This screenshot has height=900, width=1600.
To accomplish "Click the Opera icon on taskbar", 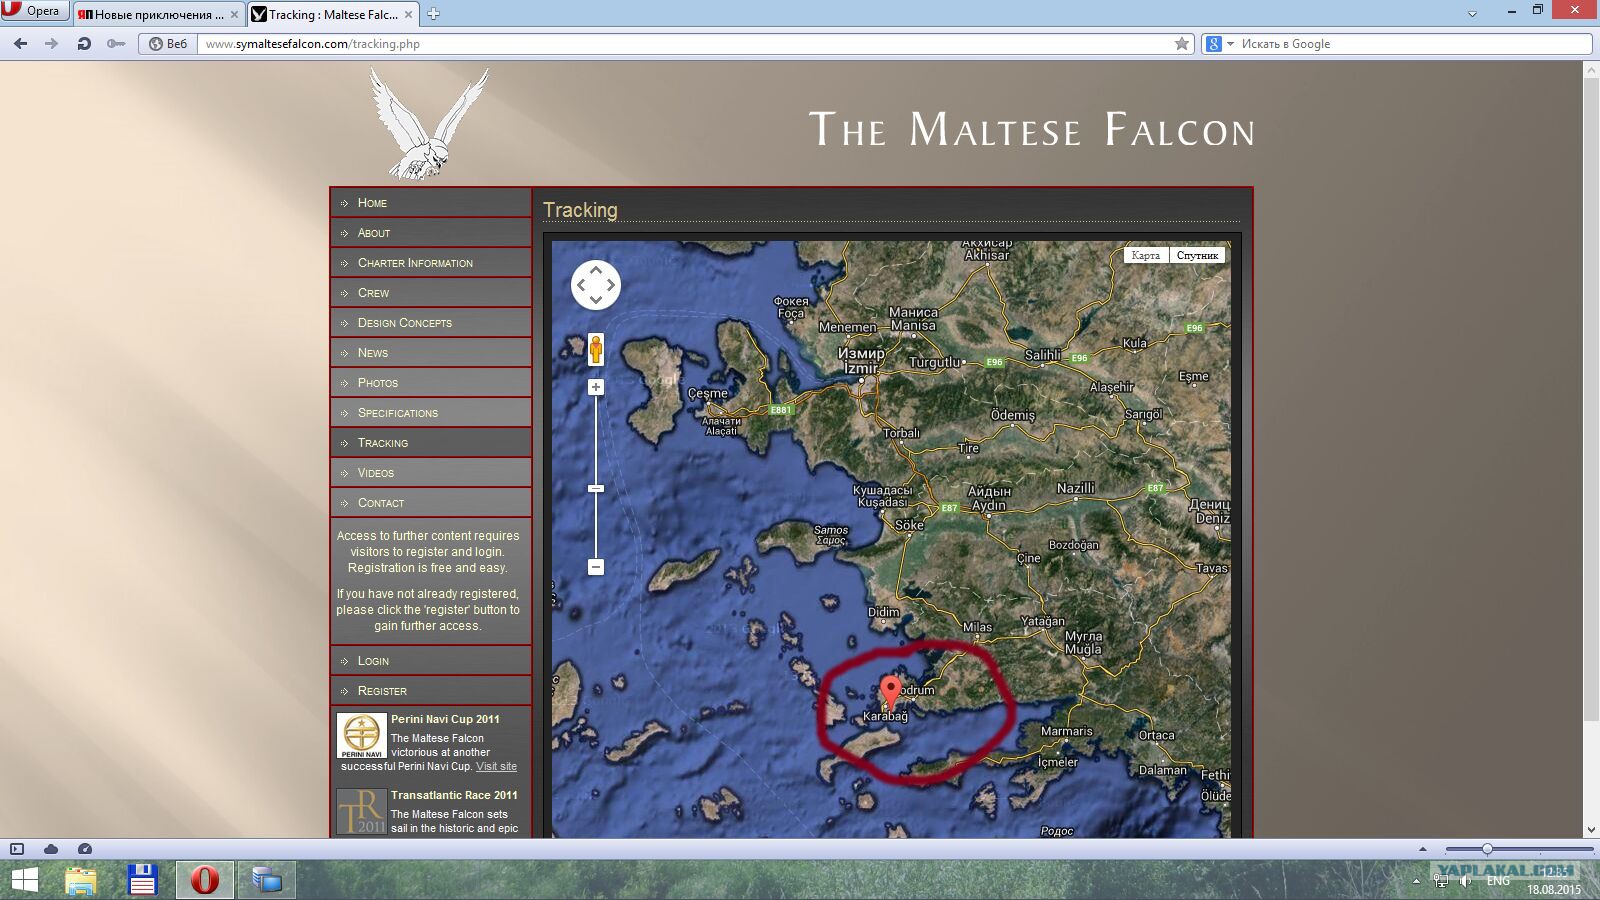I will tap(205, 880).
